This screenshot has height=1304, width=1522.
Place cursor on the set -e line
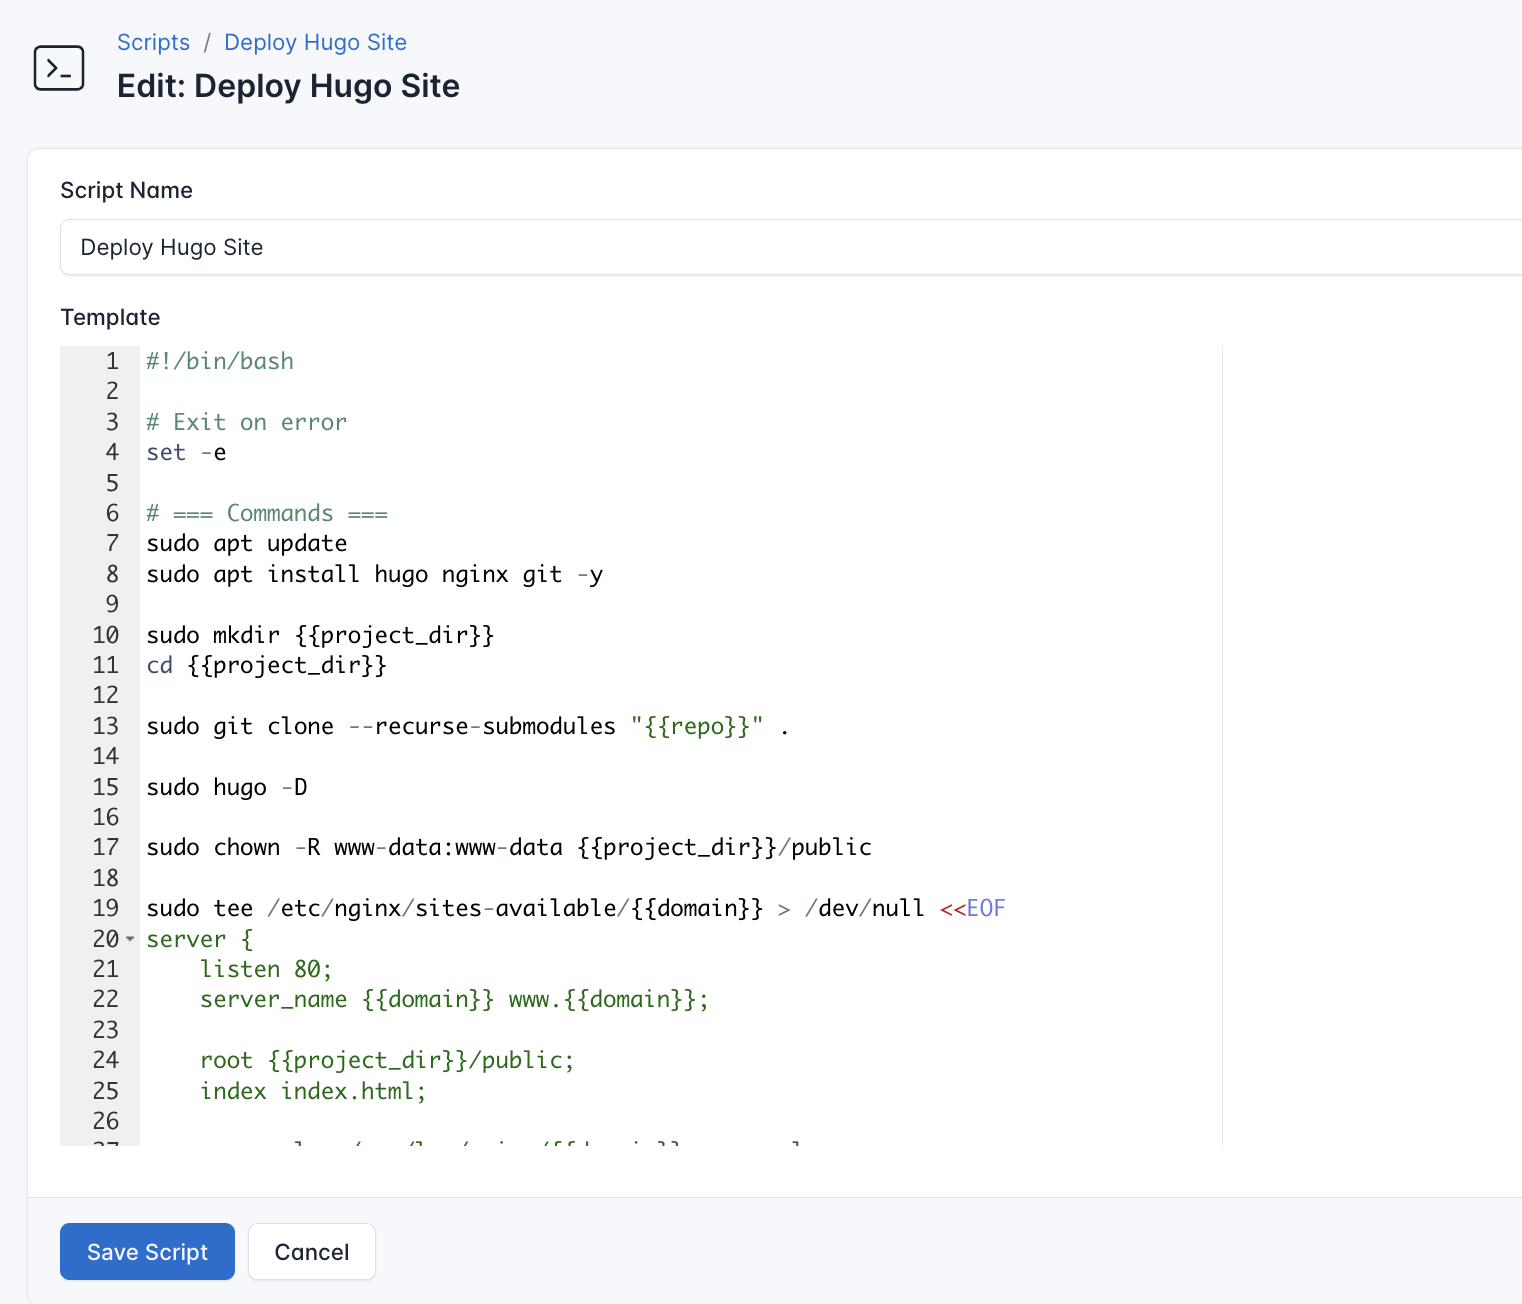(186, 452)
